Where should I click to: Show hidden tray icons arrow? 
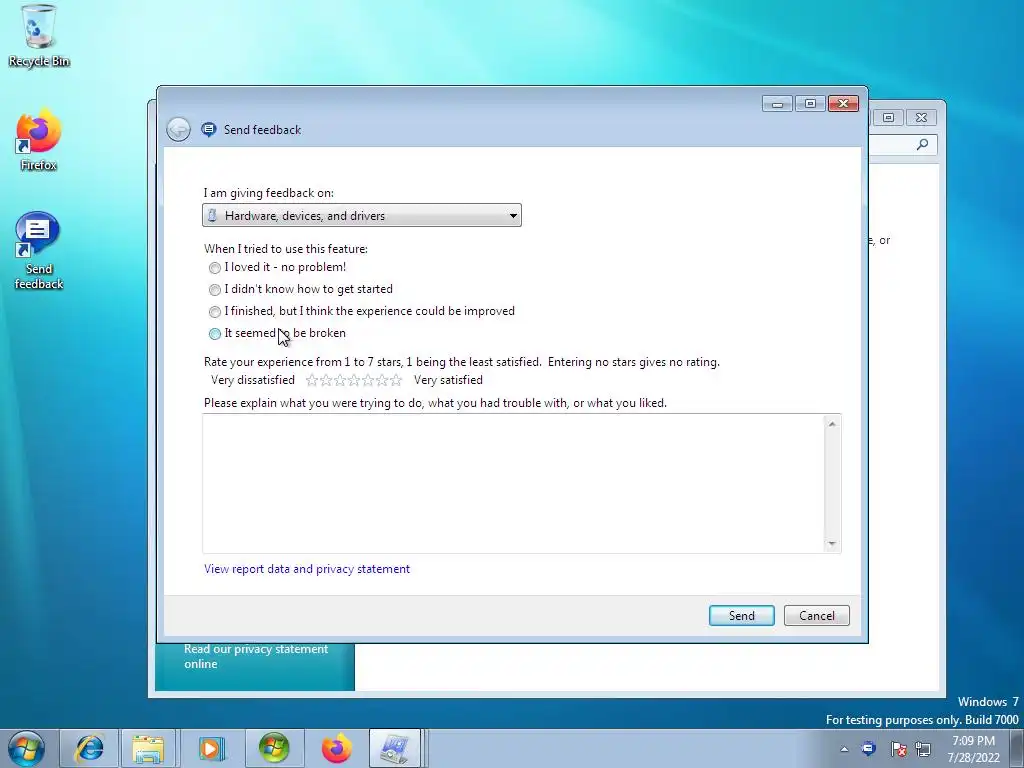pyautogui.click(x=844, y=749)
